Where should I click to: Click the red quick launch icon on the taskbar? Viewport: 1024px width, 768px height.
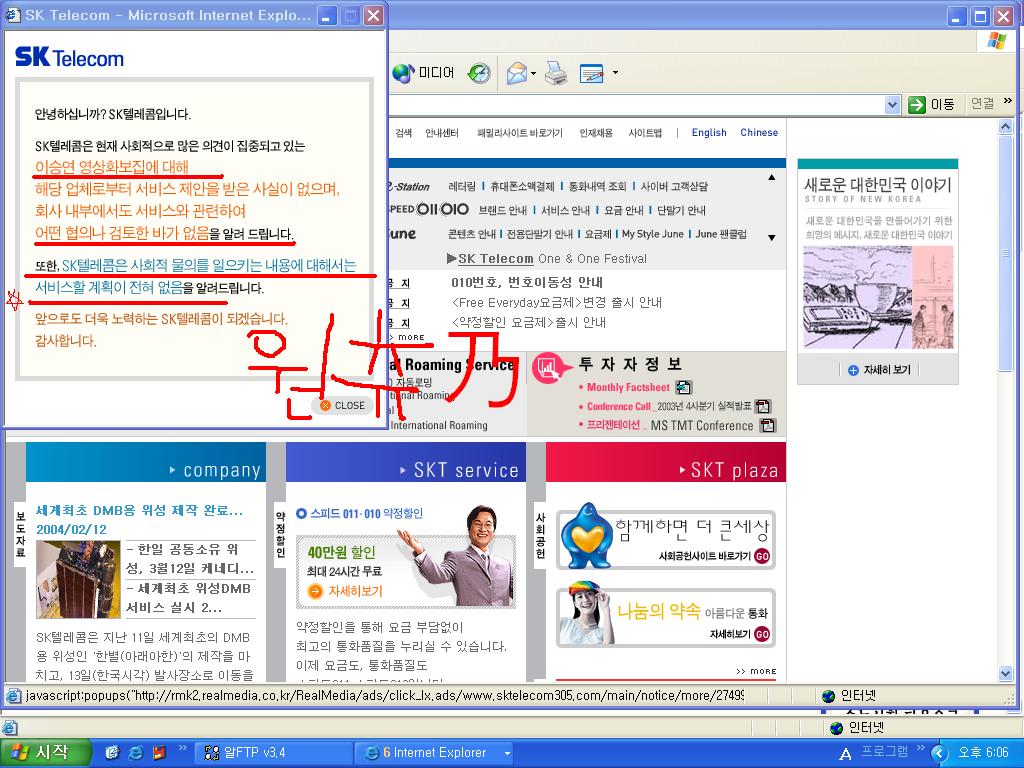point(159,753)
